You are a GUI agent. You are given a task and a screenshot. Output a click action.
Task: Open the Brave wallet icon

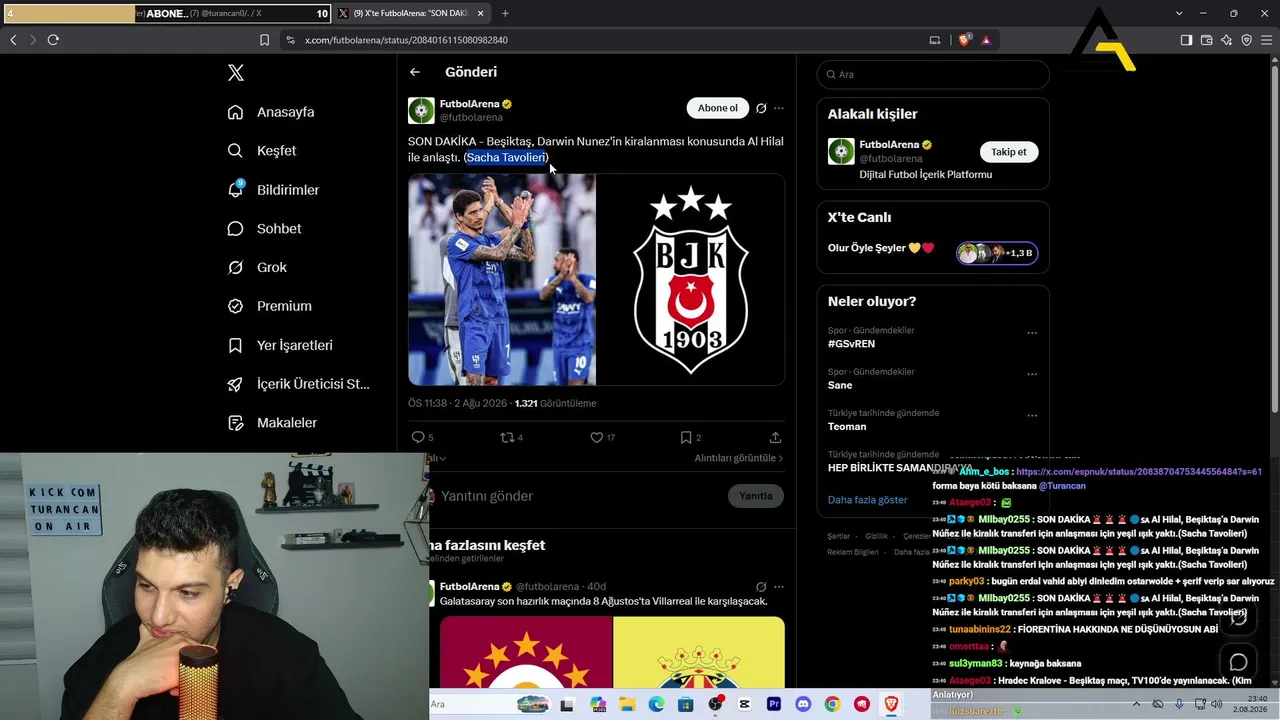(1206, 40)
